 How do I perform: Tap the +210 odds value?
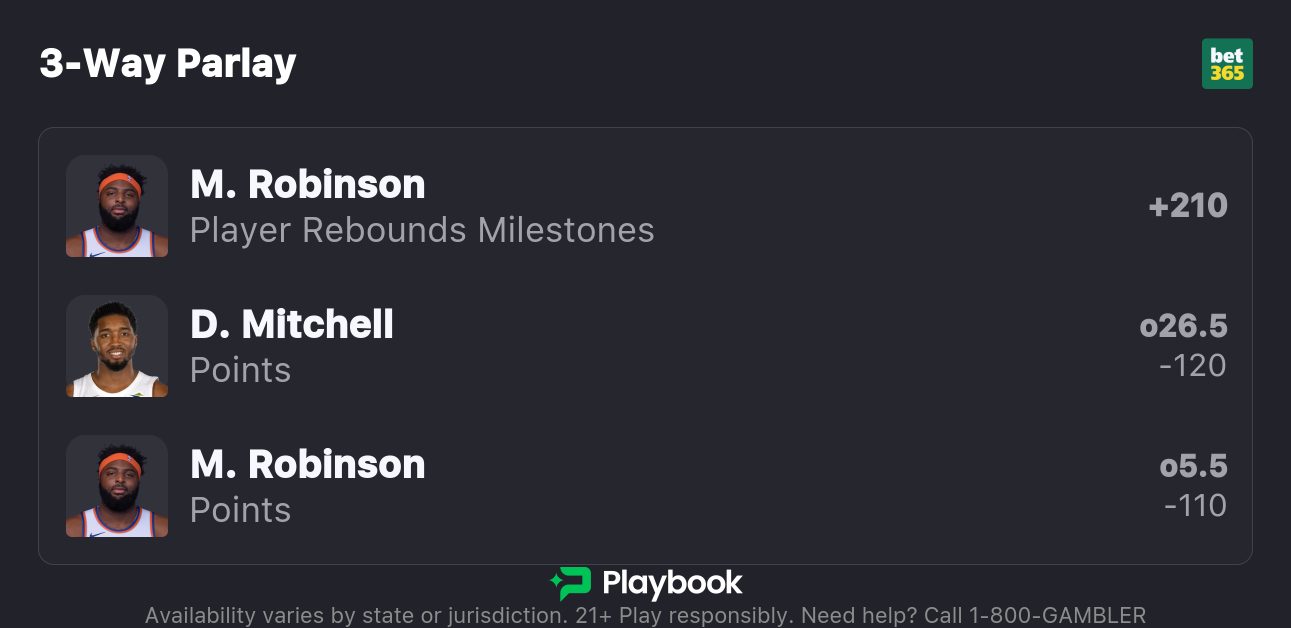[1188, 206]
